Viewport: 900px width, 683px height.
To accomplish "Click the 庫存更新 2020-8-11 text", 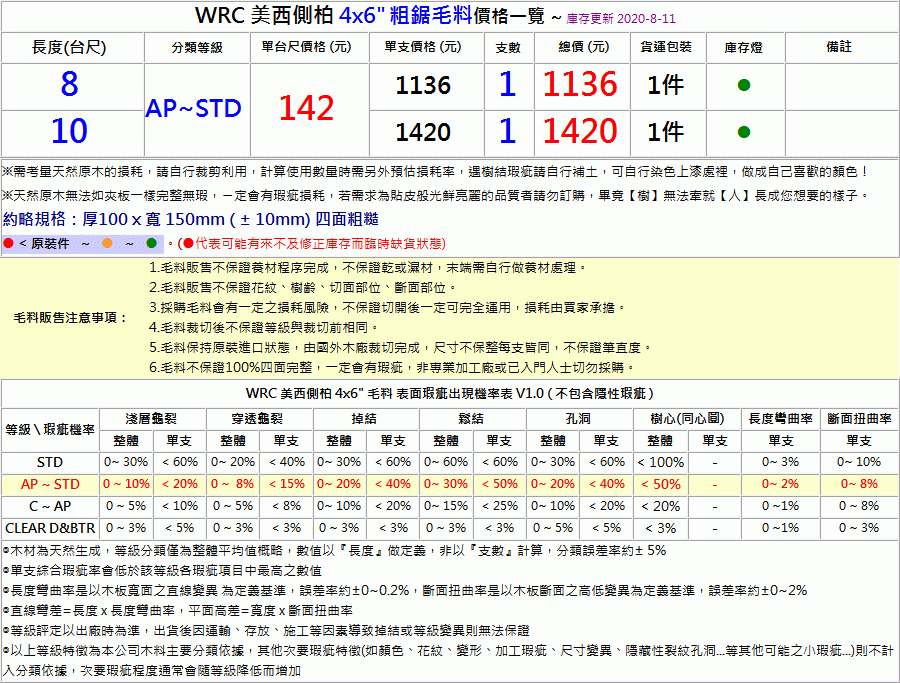I will click(x=621, y=18).
